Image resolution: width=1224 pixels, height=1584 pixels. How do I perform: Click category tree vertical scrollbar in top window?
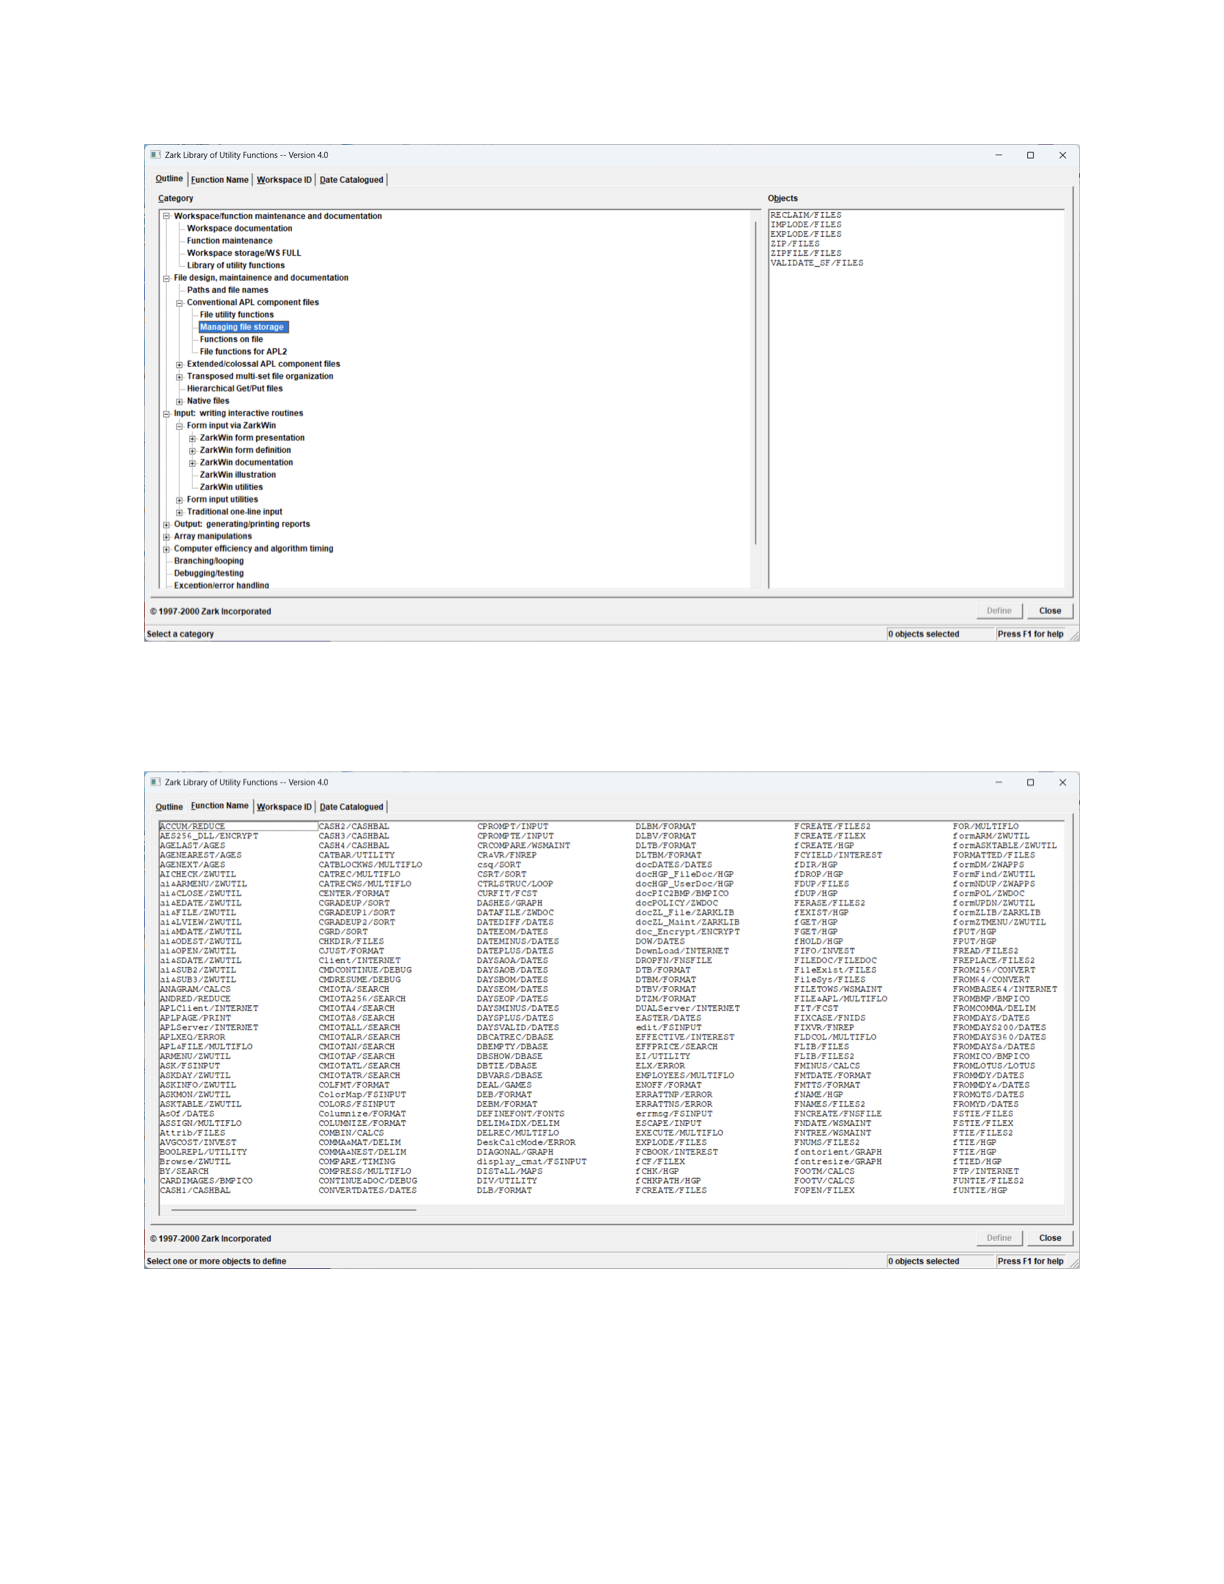click(x=756, y=382)
